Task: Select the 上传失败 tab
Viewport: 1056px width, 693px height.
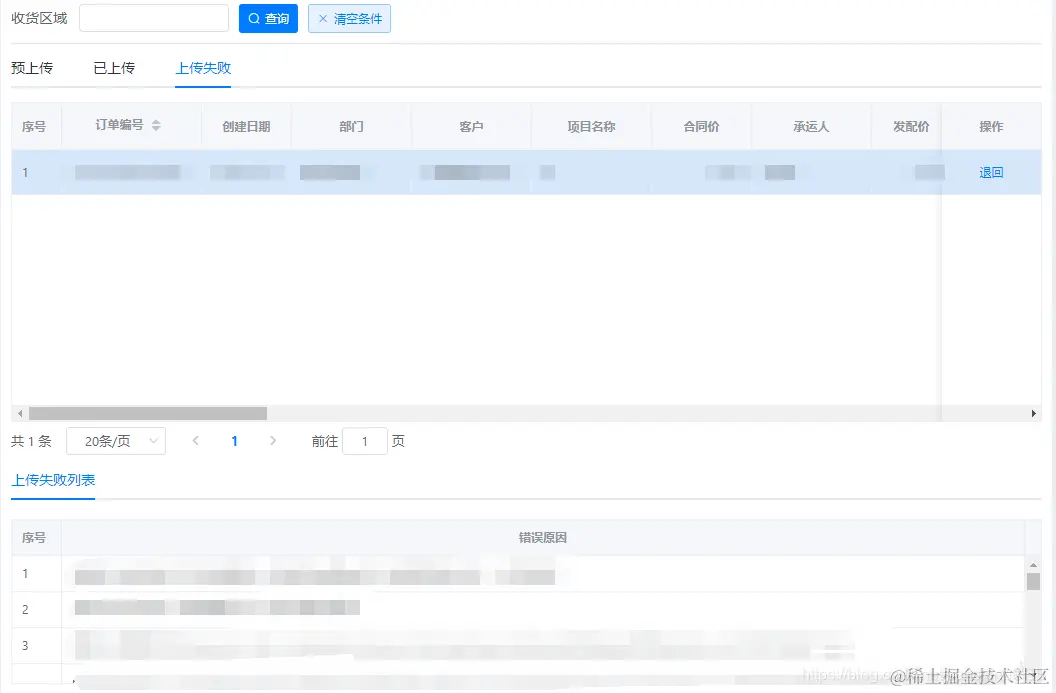Action: click(203, 68)
